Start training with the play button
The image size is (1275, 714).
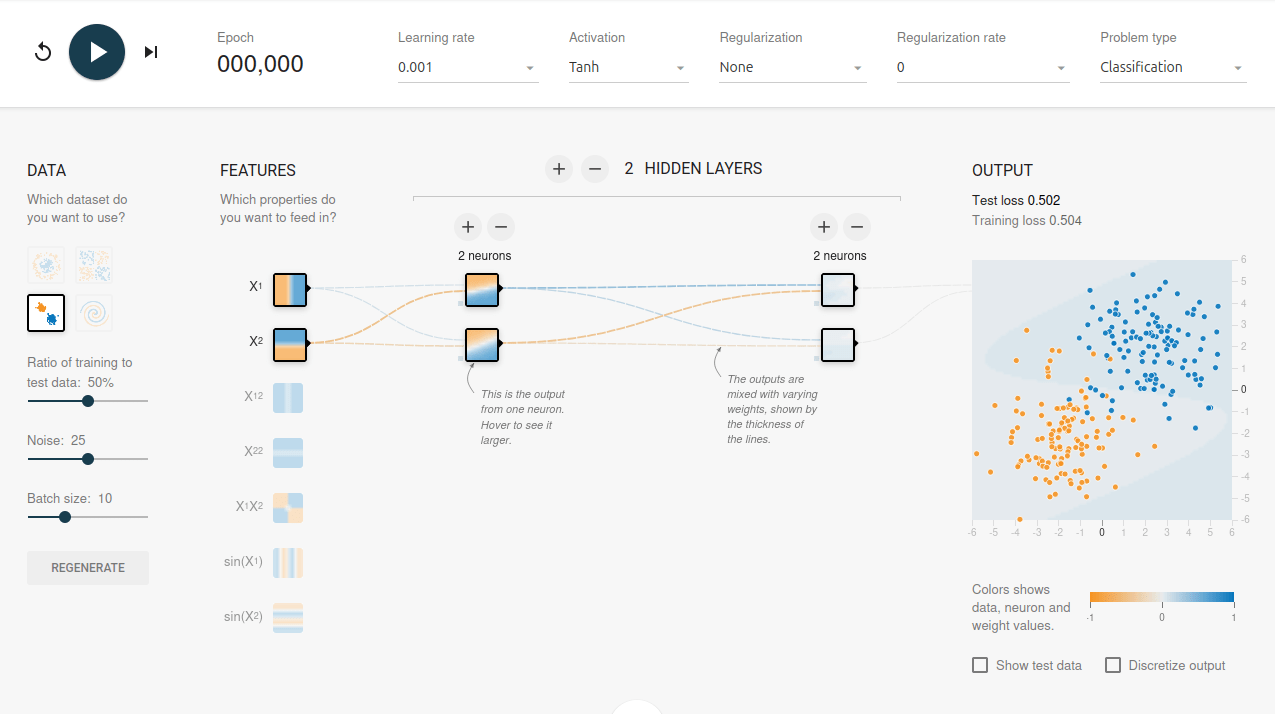pyautogui.click(x=97, y=52)
